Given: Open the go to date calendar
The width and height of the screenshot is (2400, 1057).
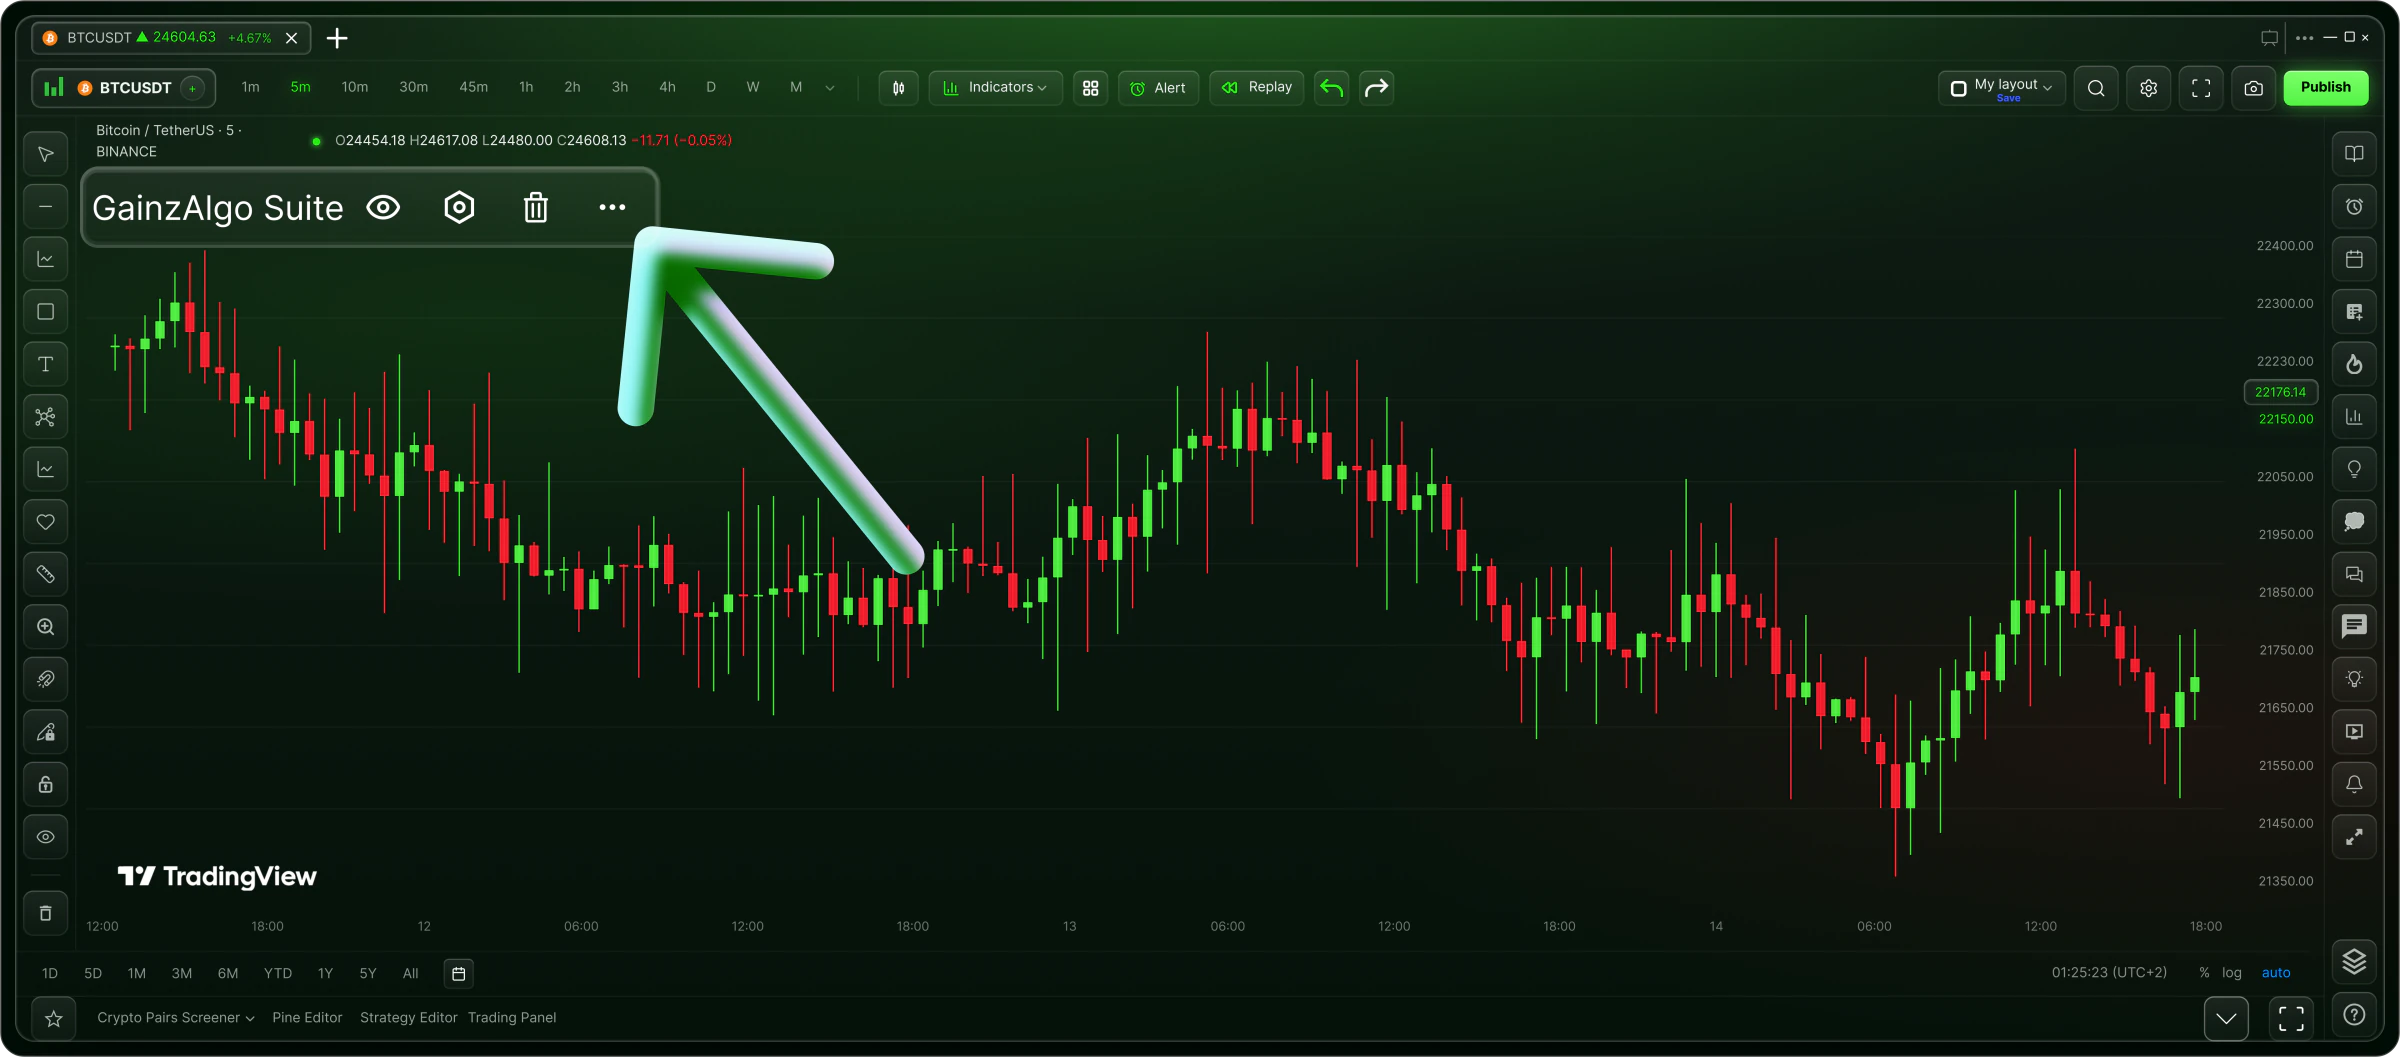Looking at the screenshot, I should pyautogui.click(x=459, y=973).
